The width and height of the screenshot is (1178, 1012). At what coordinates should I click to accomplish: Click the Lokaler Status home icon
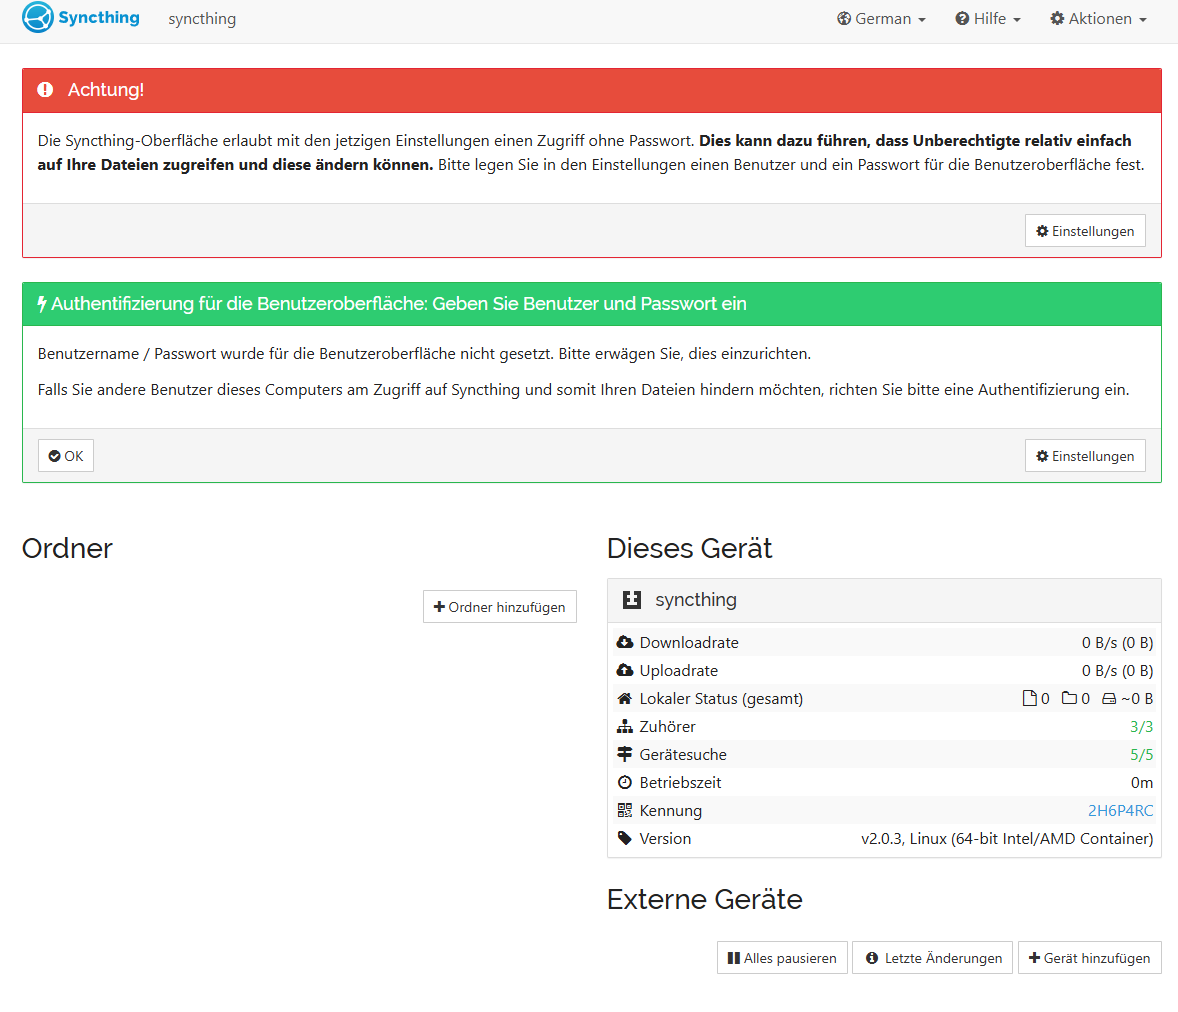coord(625,699)
